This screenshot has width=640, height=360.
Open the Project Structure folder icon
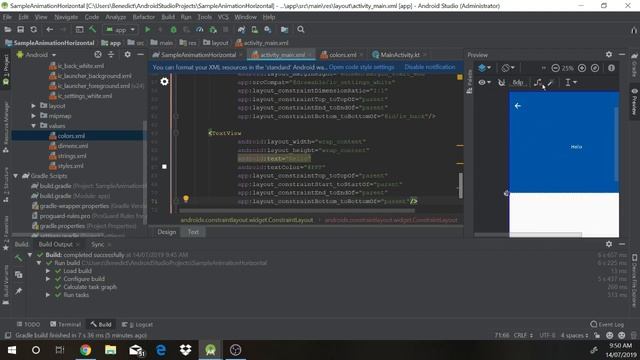[x=284, y=29]
